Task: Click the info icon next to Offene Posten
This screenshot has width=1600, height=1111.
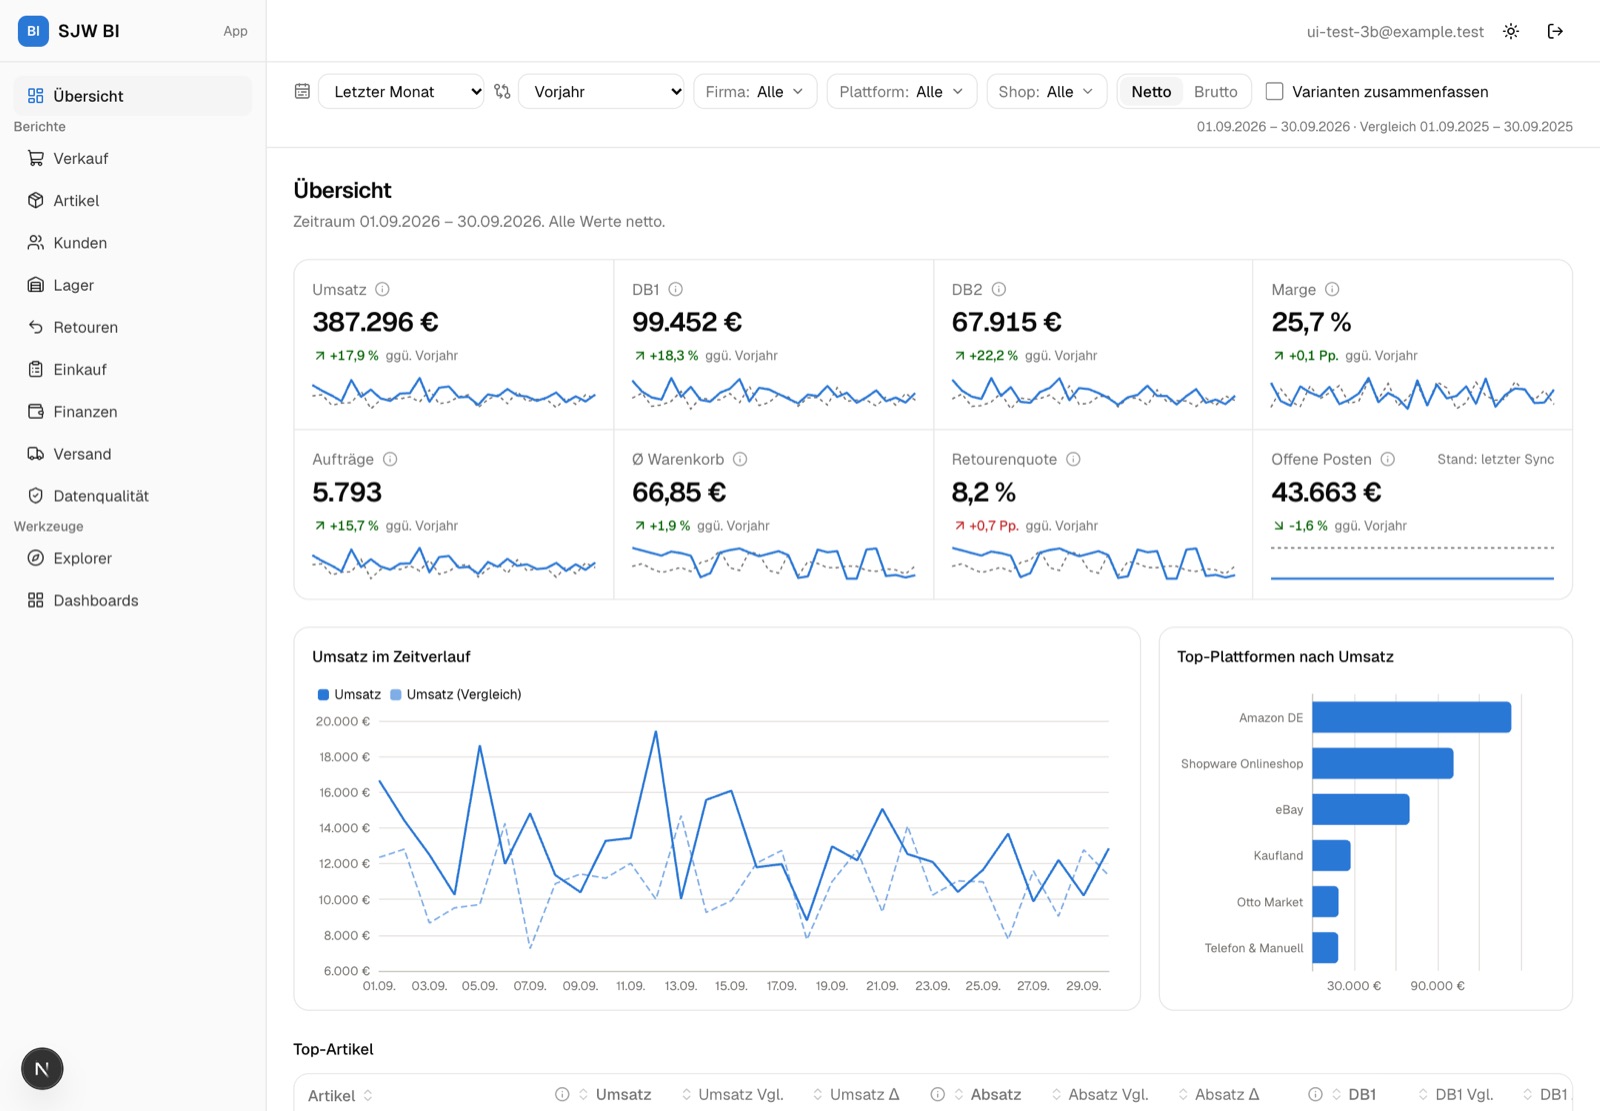Action: [1388, 459]
